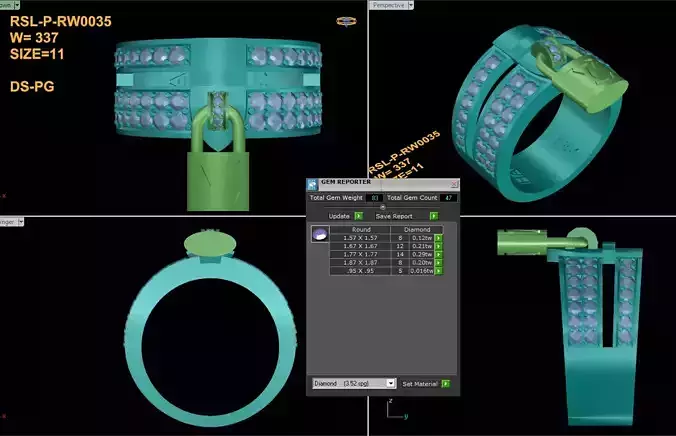Click the SIZE=11 text label
Image resolution: width=676 pixels, height=436 pixels.
pyautogui.click(x=37, y=54)
